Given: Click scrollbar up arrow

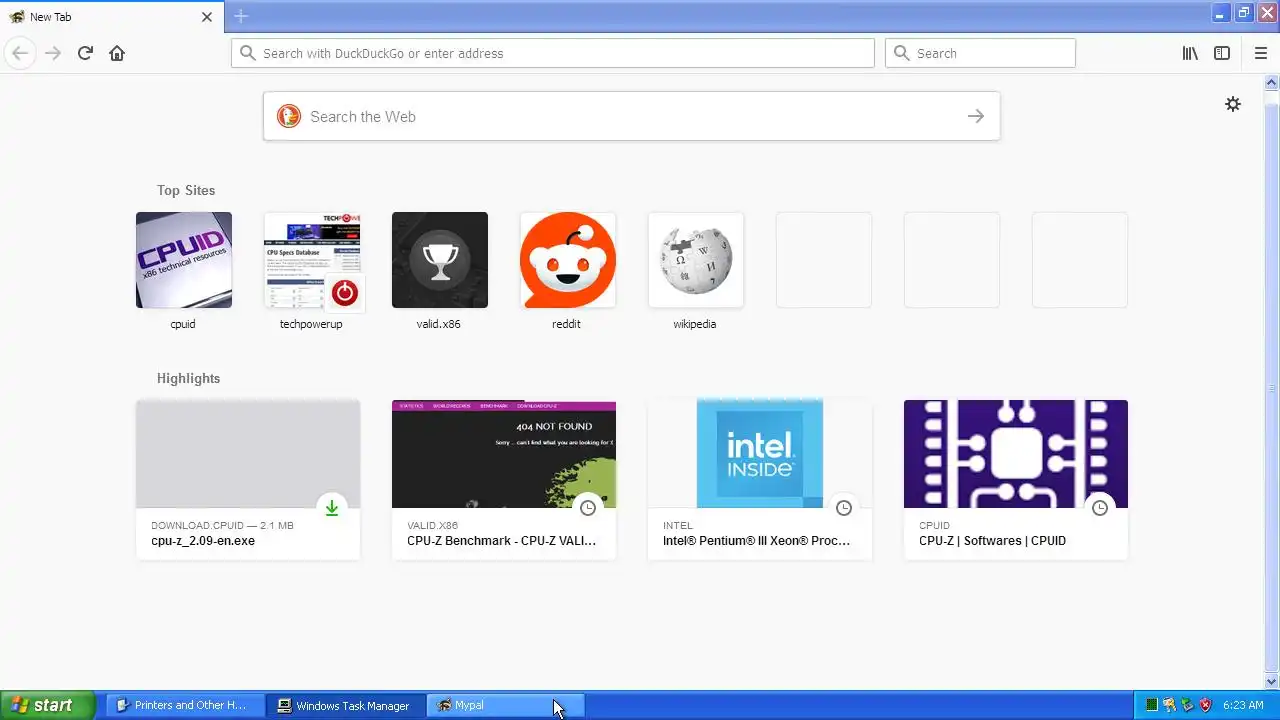Looking at the screenshot, I should [x=1272, y=82].
